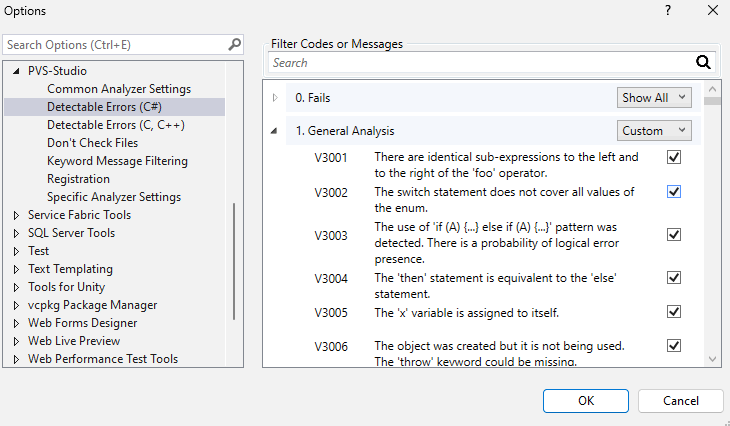730x426 pixels.
Task: Open the Custom dropdown for General Analysis
Action: click(654, 131)
